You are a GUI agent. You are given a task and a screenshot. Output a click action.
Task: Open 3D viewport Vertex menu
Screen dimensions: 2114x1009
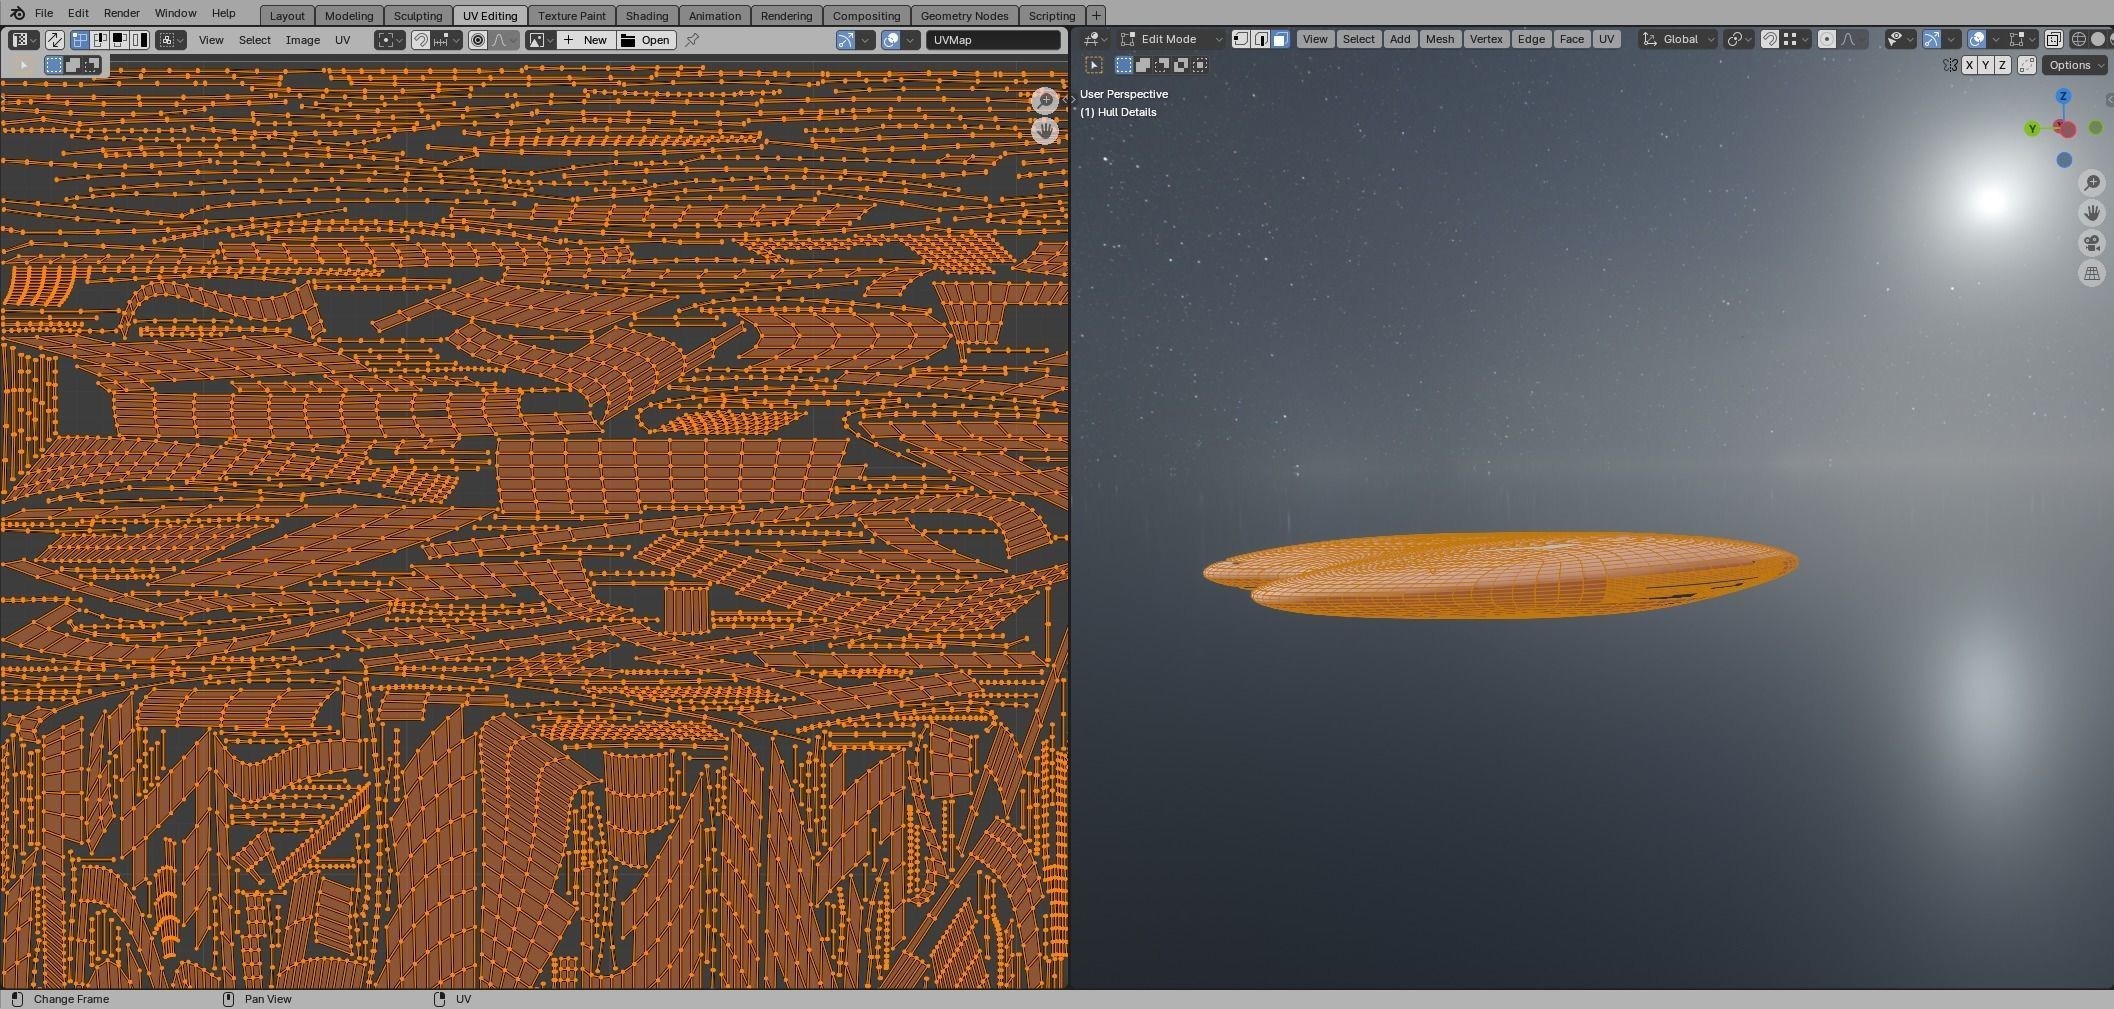[1486, 39]
